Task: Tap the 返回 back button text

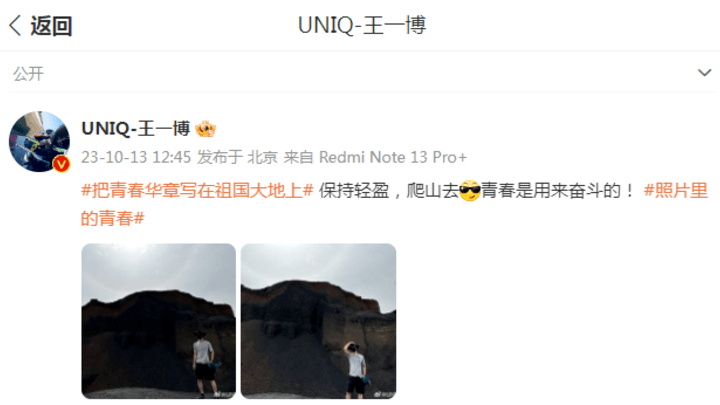Action: coord(51,26)
